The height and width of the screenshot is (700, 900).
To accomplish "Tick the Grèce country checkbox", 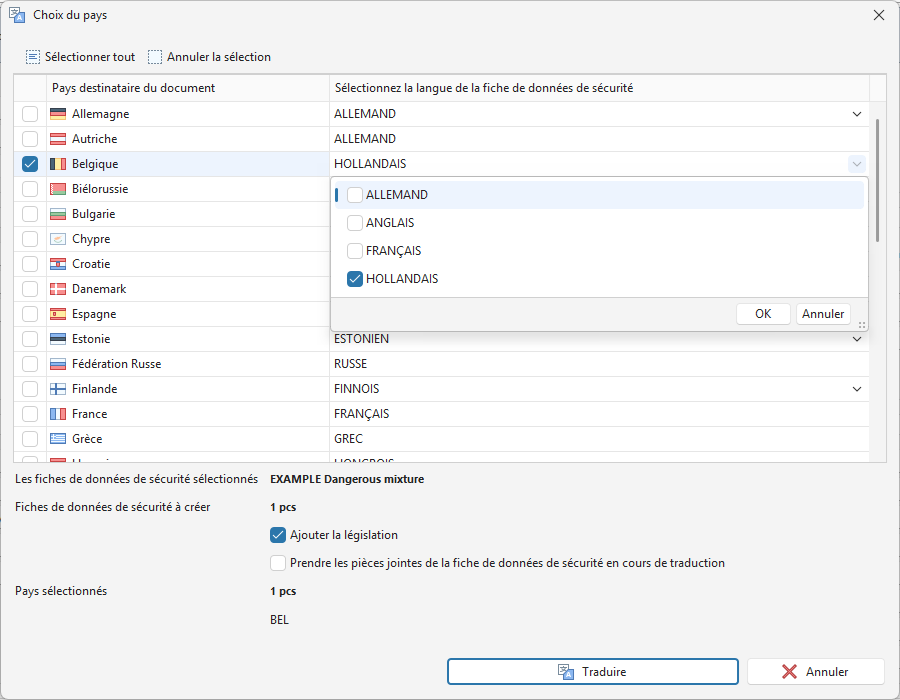I will click(x=30, y=439).
